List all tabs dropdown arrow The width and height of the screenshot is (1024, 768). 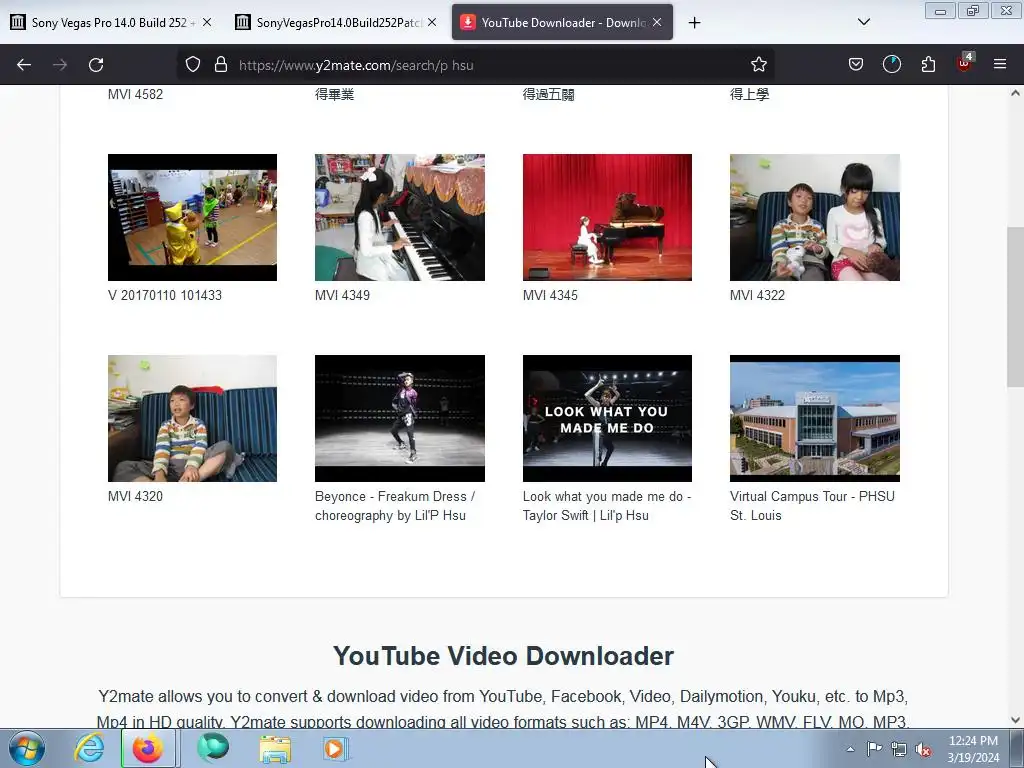(863, 22)
